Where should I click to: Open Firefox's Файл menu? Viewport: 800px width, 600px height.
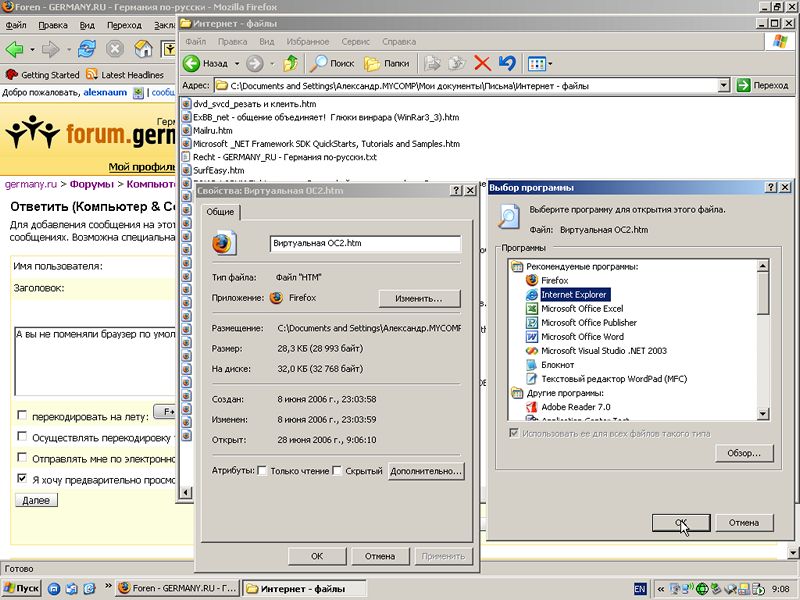coord(16,25)
